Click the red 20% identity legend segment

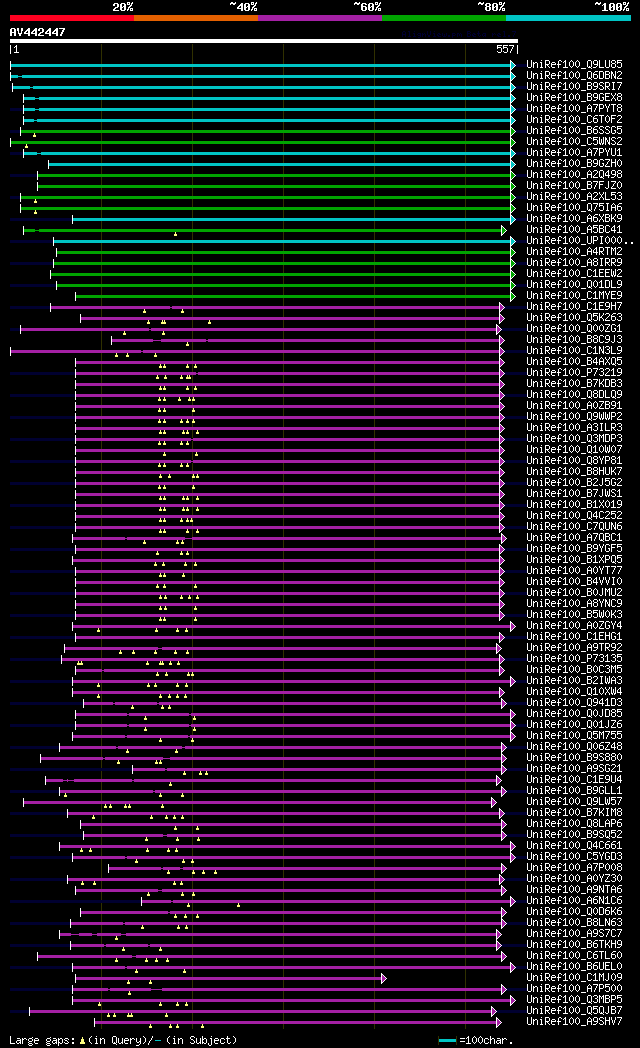[x=71, y=18]
